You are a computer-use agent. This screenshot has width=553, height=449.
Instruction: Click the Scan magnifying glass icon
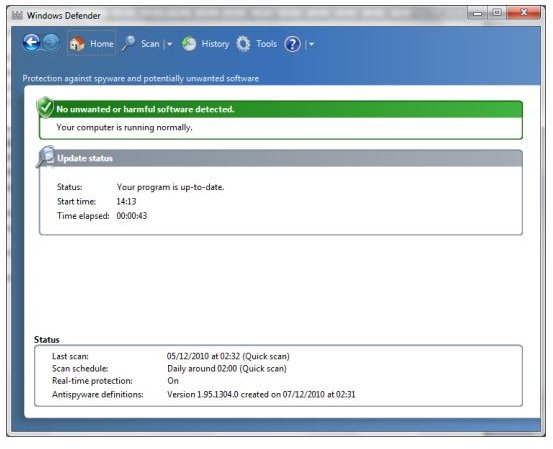click(x=129, y=44)
